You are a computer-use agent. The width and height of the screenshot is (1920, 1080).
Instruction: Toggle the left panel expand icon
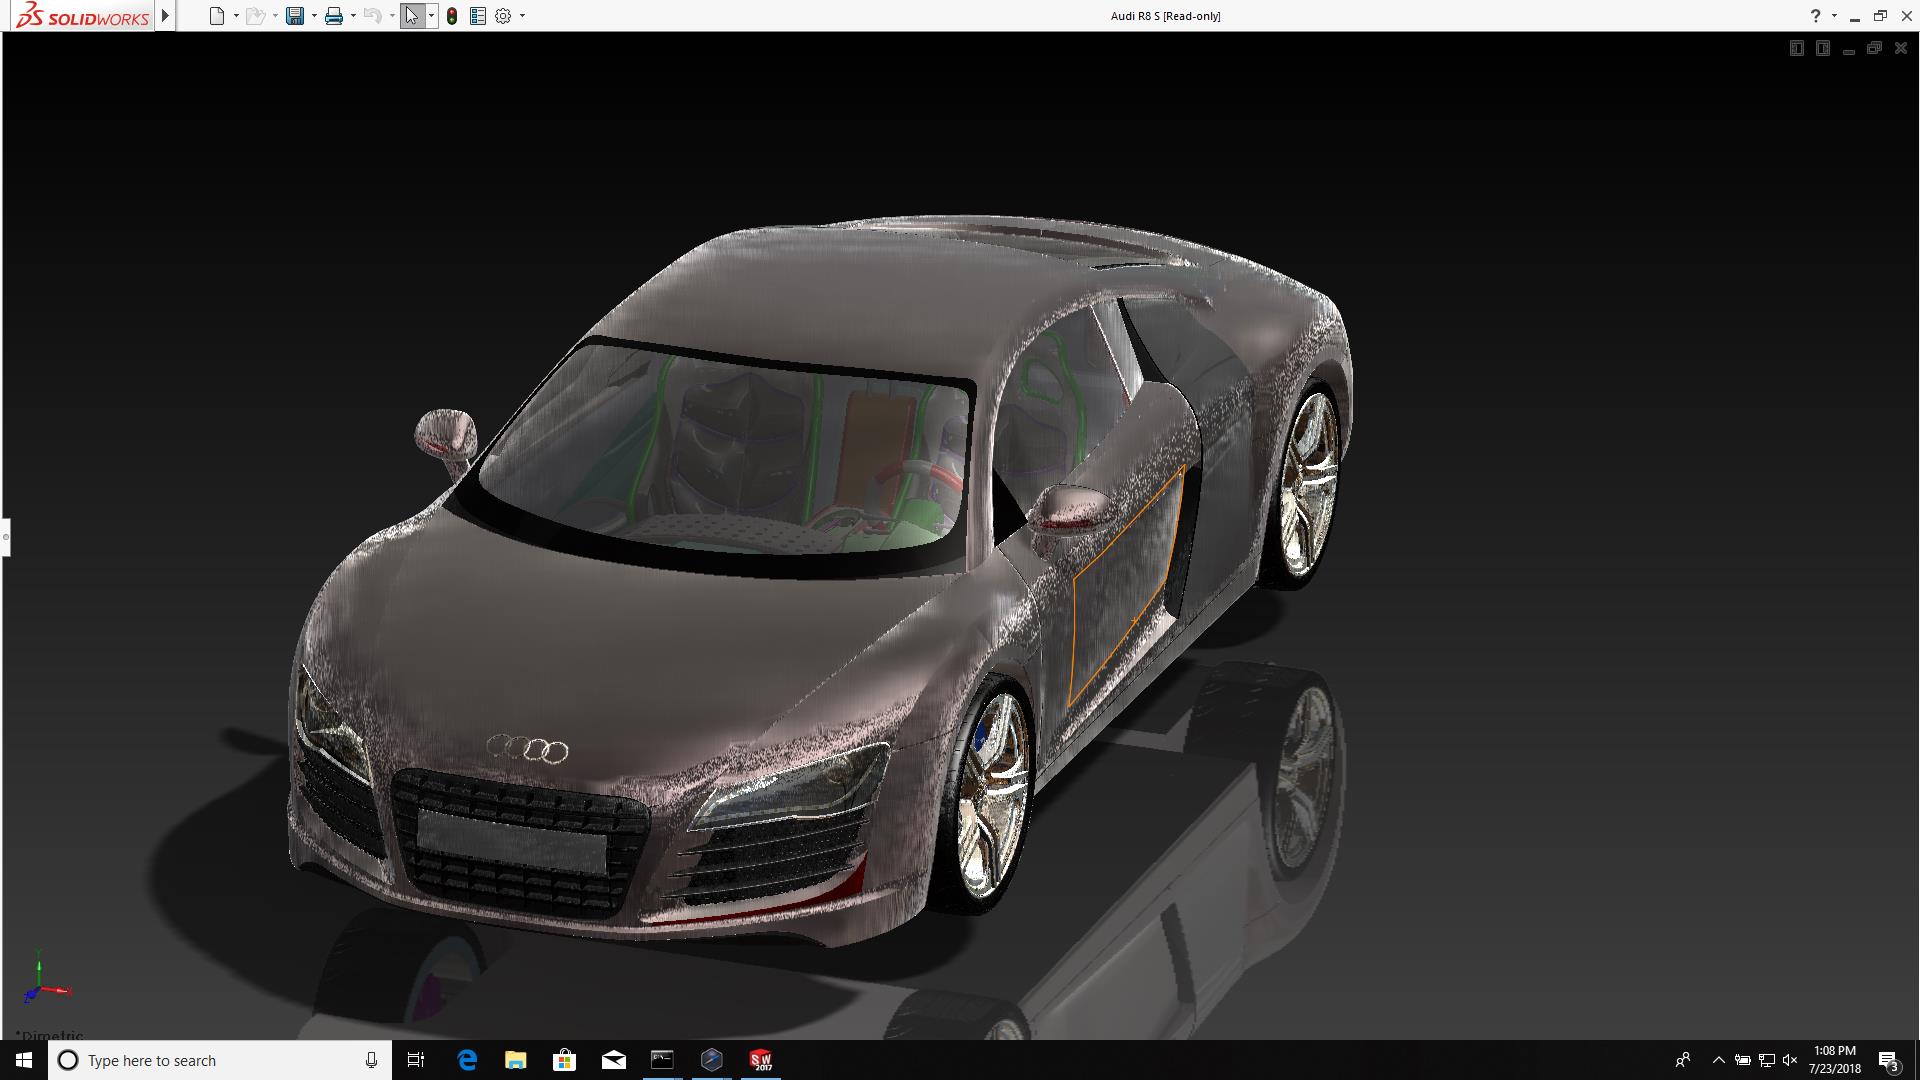[x=1796, y=48]
